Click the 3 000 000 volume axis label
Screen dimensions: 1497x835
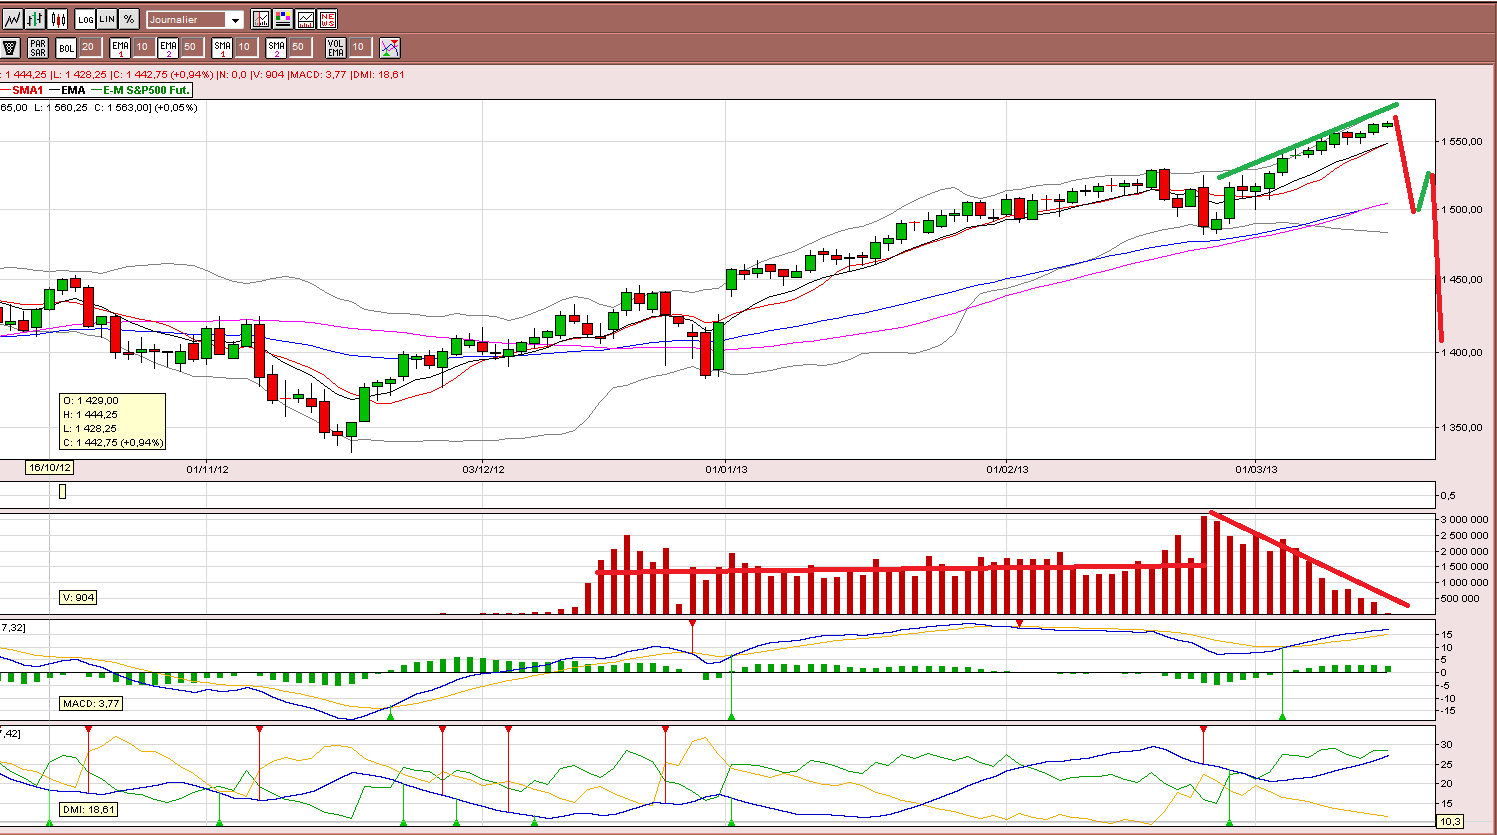(x=1466, y=520)
